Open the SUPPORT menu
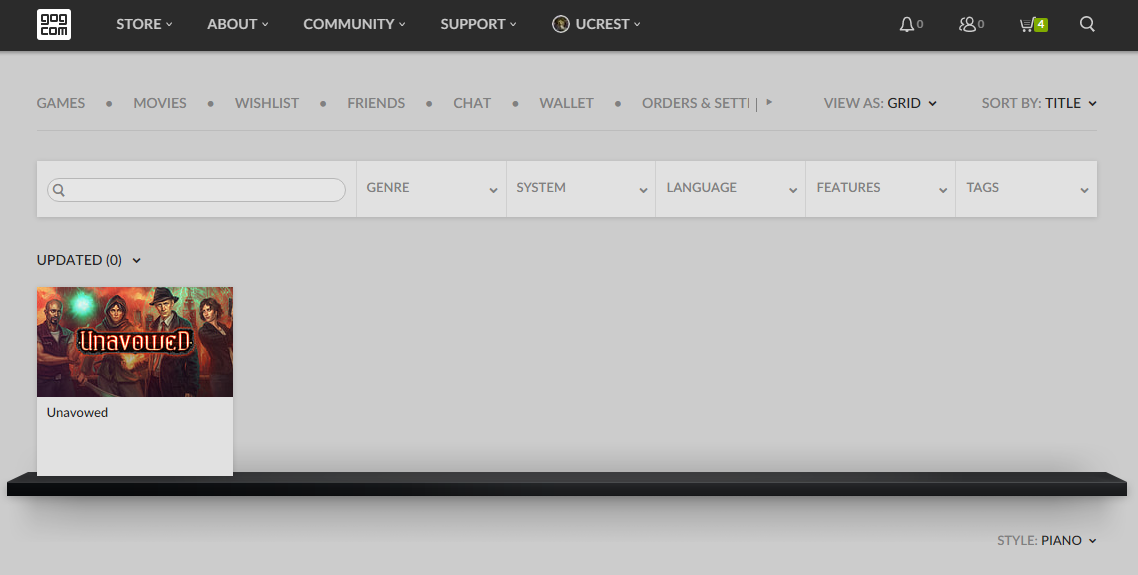The width and height of the screenshot is (1138, 575). (478, 24)
